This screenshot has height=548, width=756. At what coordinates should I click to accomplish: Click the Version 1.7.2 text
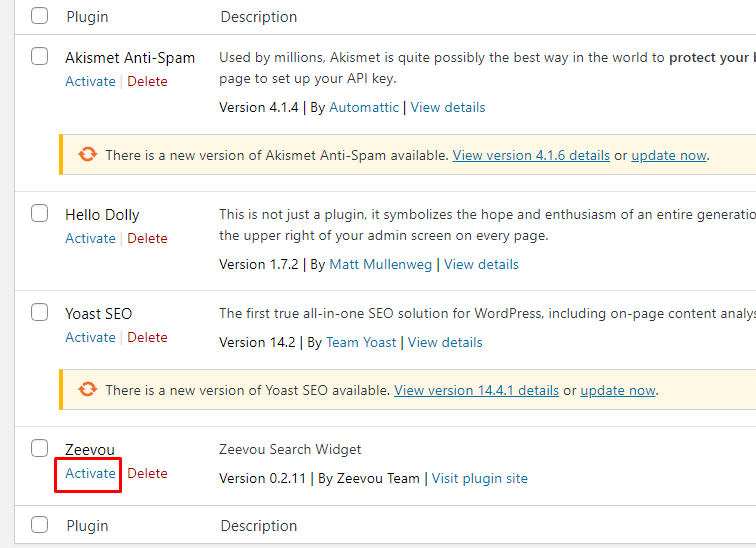(259, 264)
